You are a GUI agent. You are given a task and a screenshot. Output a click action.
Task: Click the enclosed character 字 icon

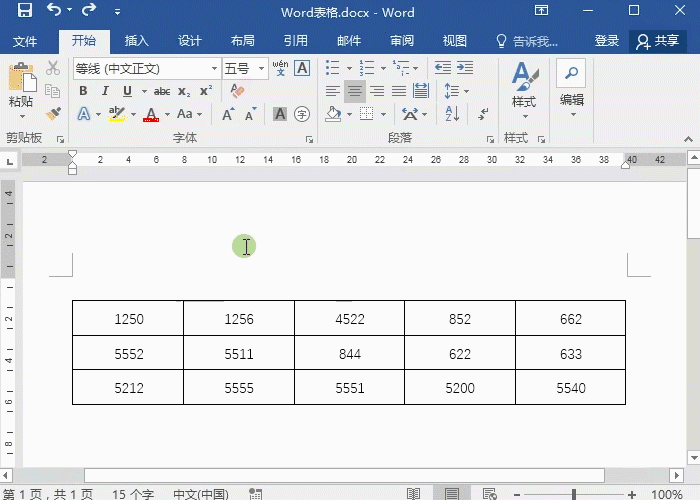point(302,114)
